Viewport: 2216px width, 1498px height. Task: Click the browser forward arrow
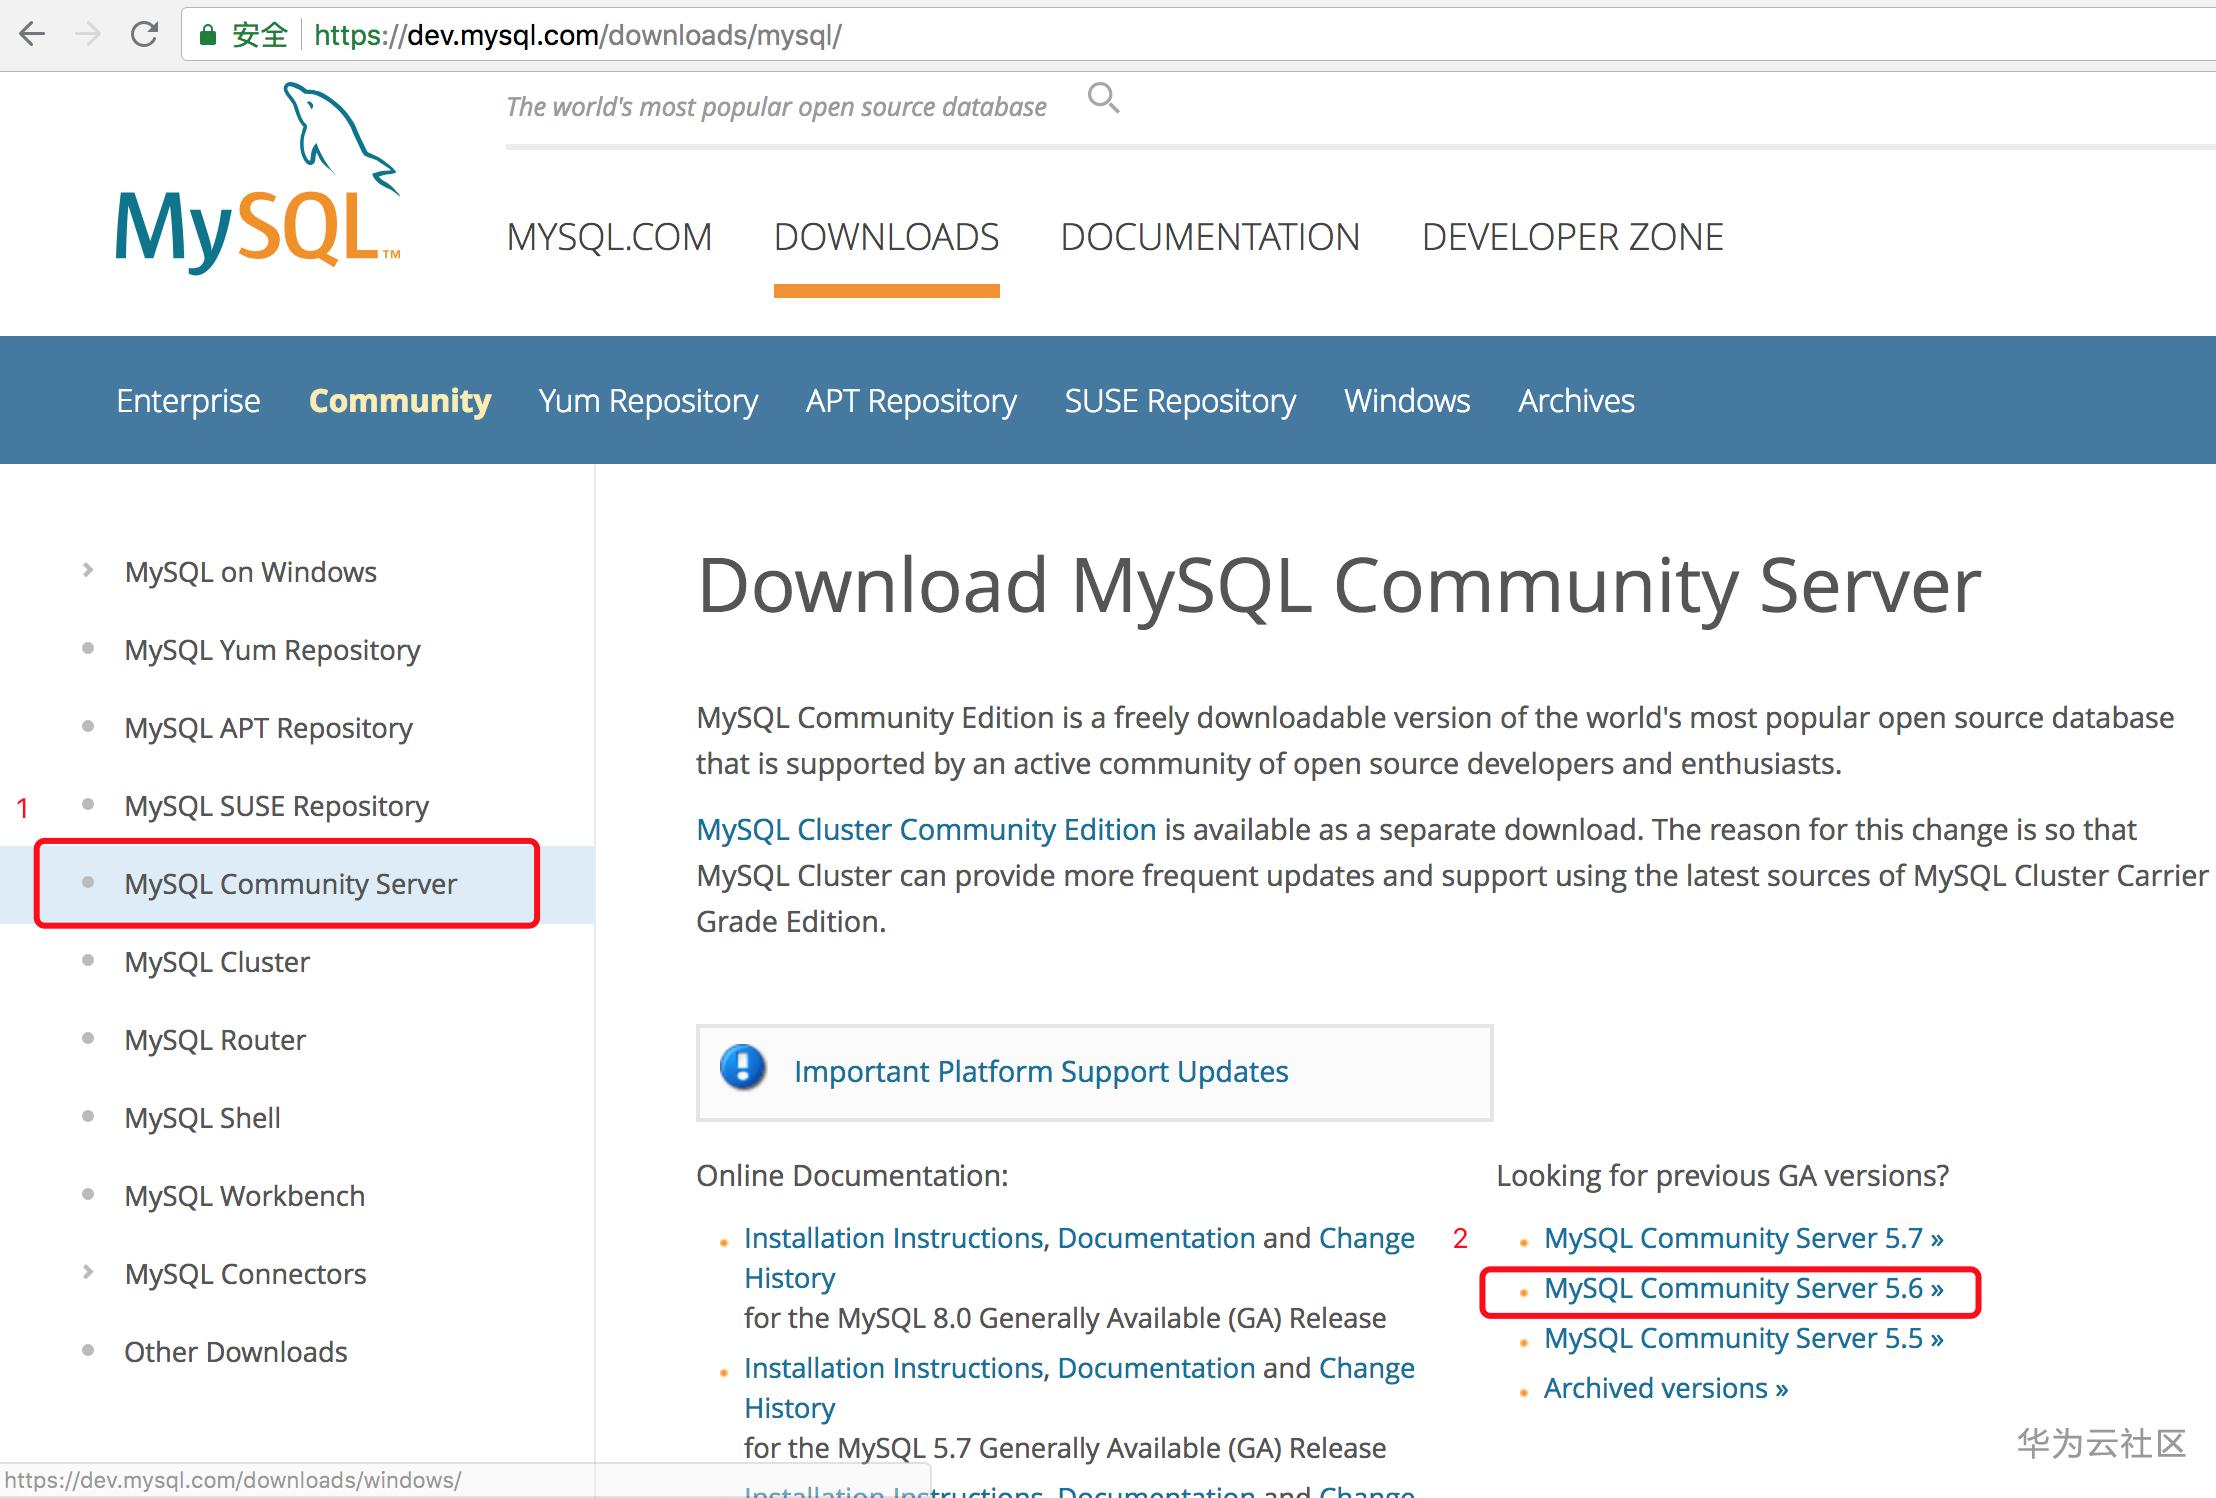88,35
